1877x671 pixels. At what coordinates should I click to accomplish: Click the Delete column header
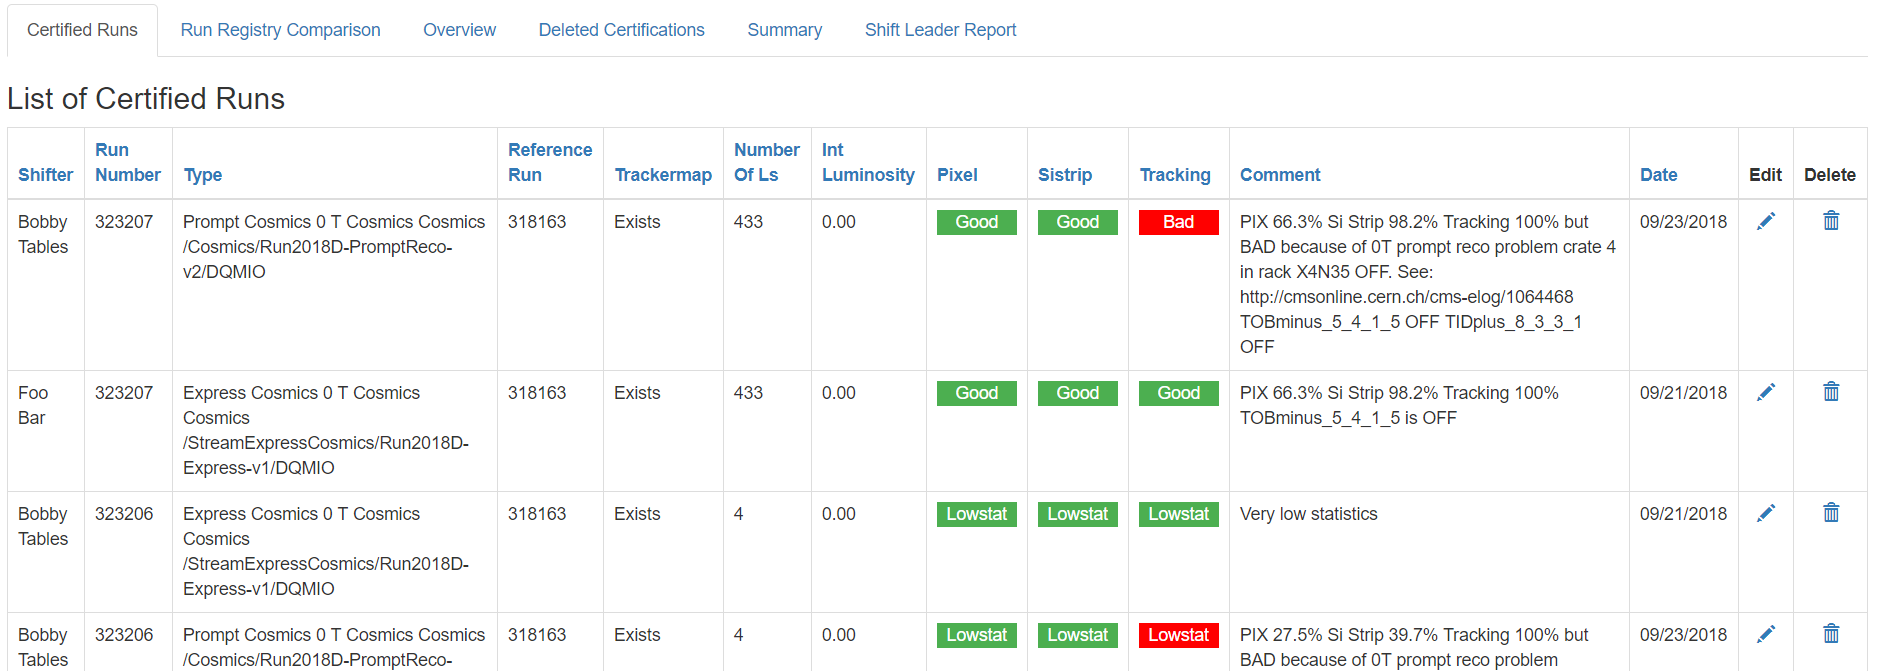coord(1829,175)
